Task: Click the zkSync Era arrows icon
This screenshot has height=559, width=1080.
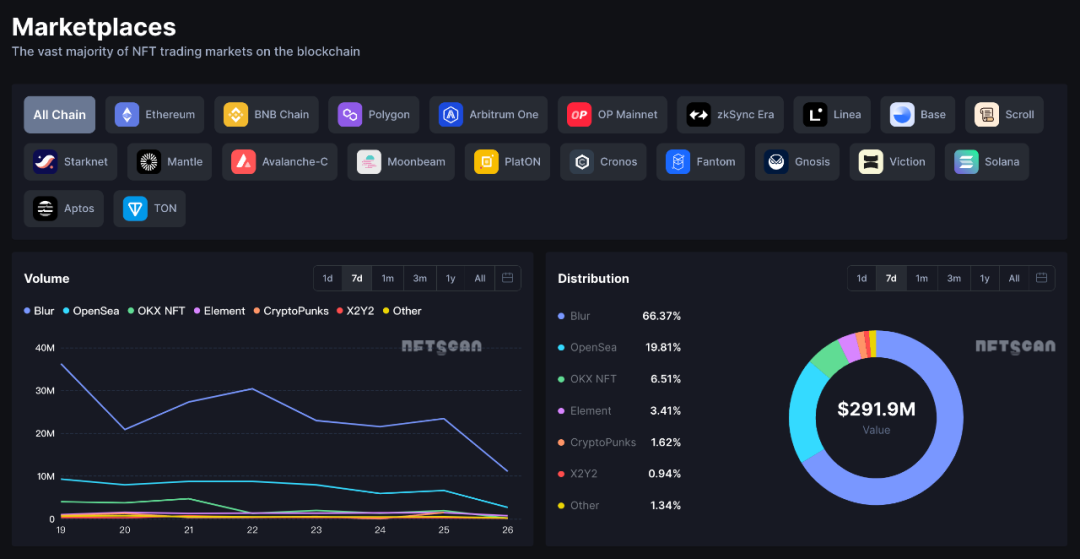Action: [x=698, y=114]
